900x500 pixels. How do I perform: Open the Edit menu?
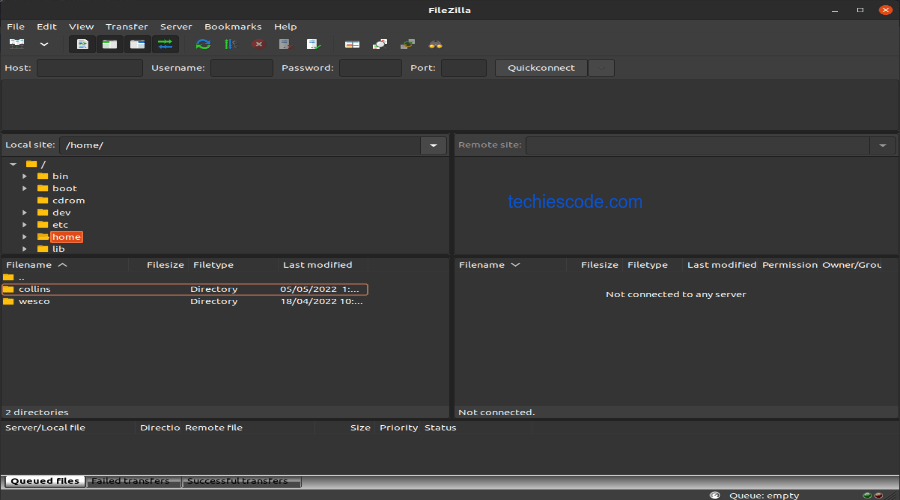(46, 26)
